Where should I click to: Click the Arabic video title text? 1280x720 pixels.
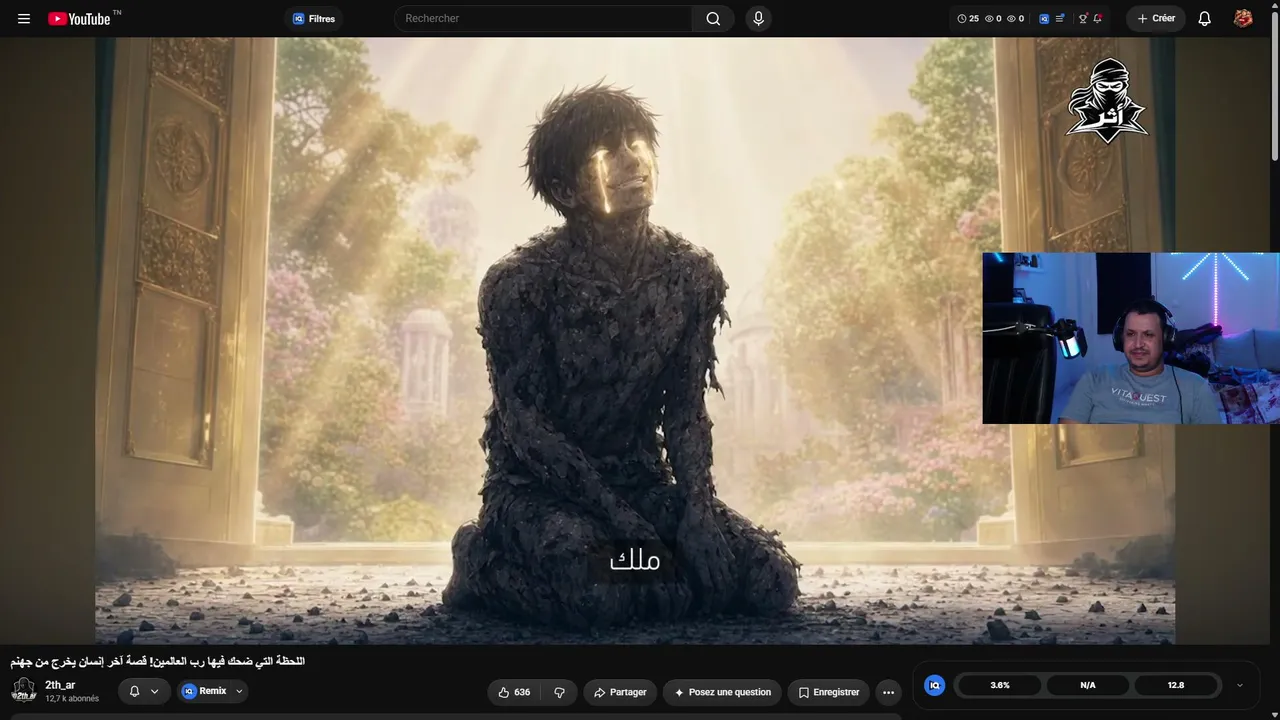(x=158, y=661)
